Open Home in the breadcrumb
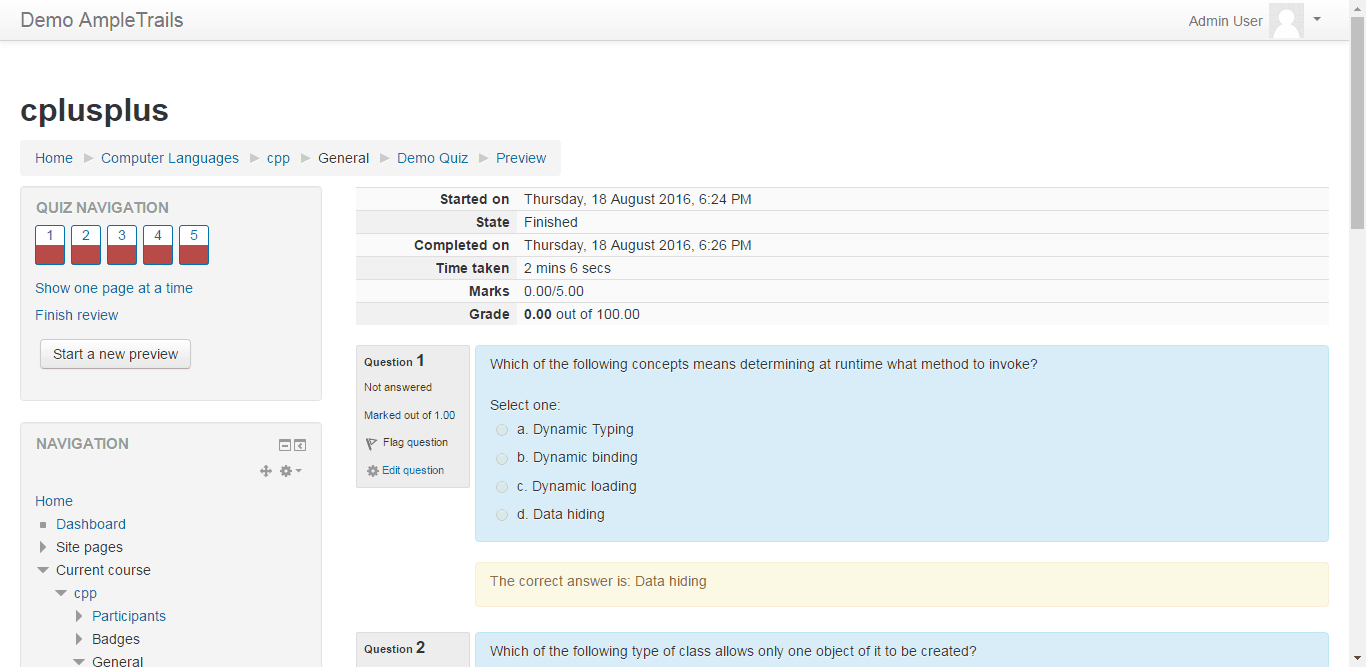Screen dimensions: 1366x667 click(x=54, y=158)
